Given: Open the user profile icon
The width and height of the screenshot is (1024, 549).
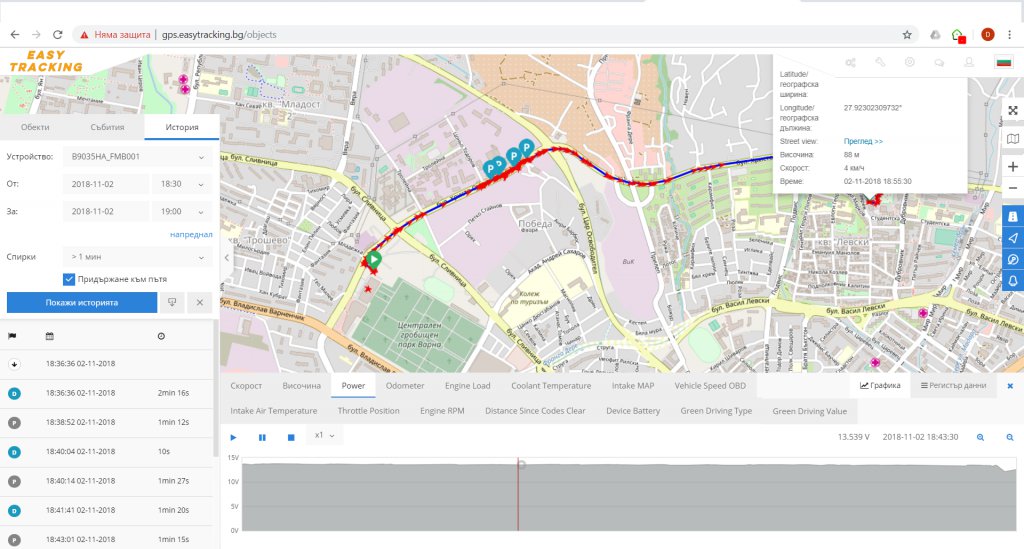Looking at the screenshot, I should click(969, 63).
